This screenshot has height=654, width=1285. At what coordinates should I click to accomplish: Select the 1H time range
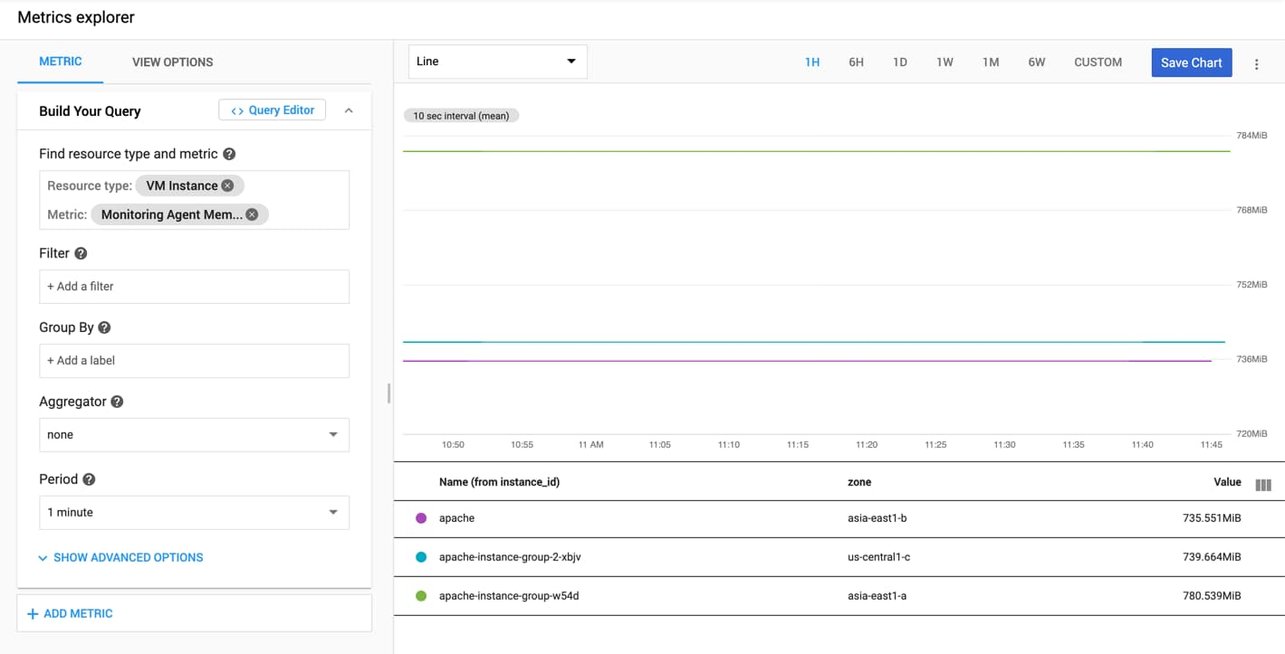pyautogui.click(x=812, y=62)
